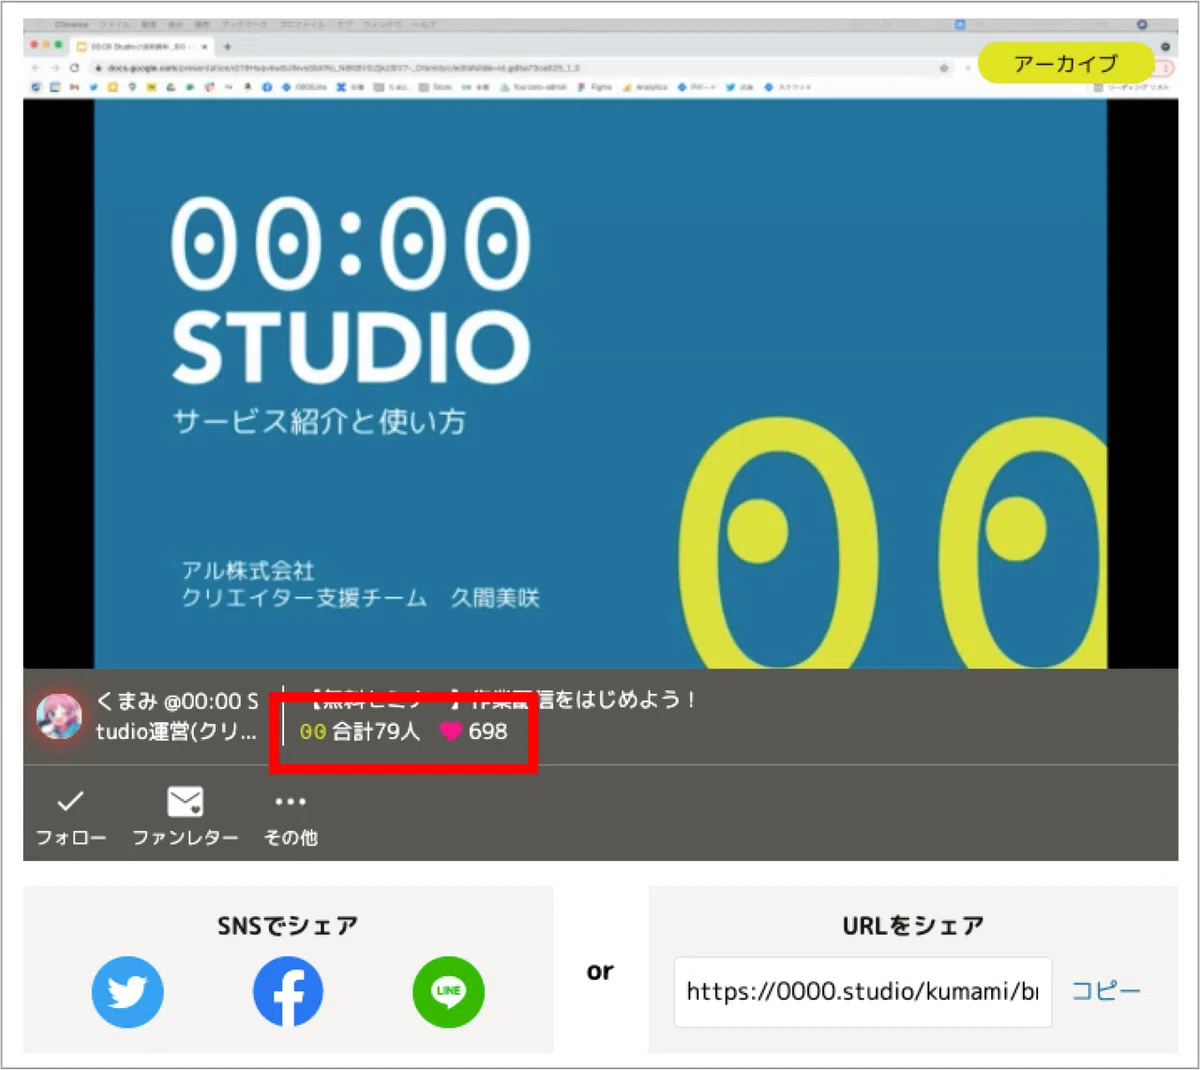
Task: Open the その他 three-dots menu
Action: coord(290,816)
